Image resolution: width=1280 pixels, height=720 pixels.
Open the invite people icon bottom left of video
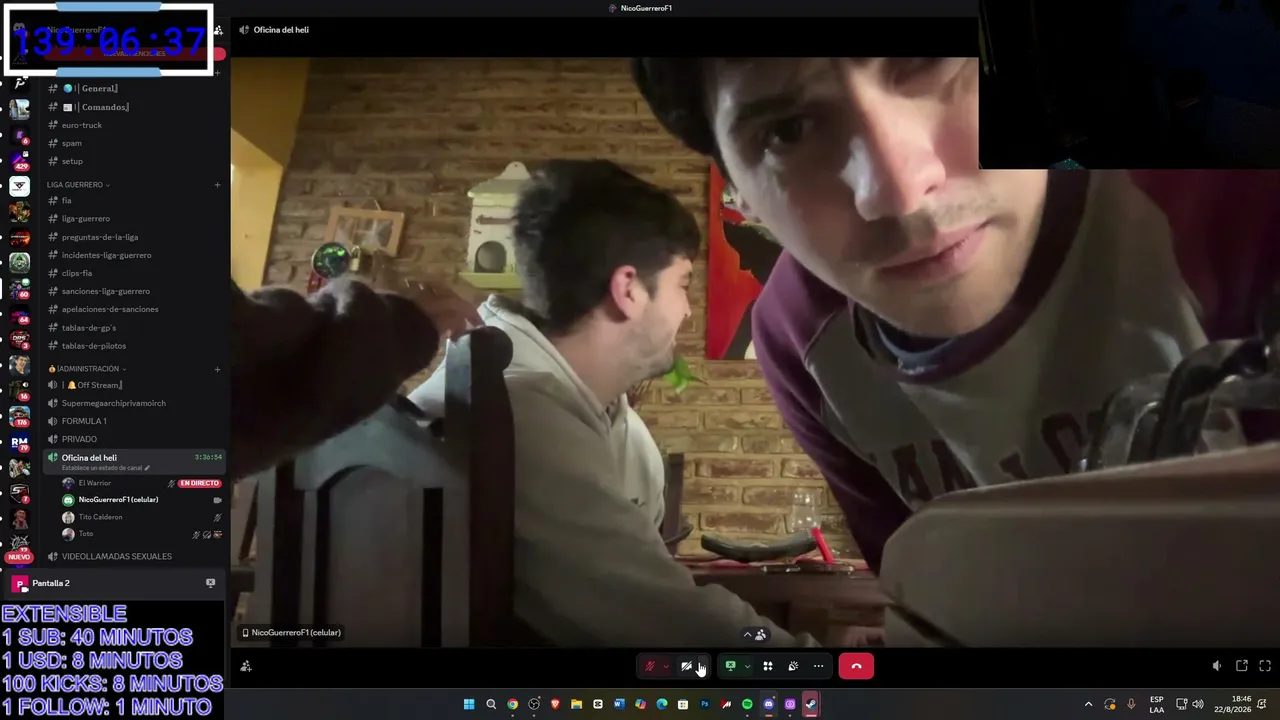(x=246, y=666)
